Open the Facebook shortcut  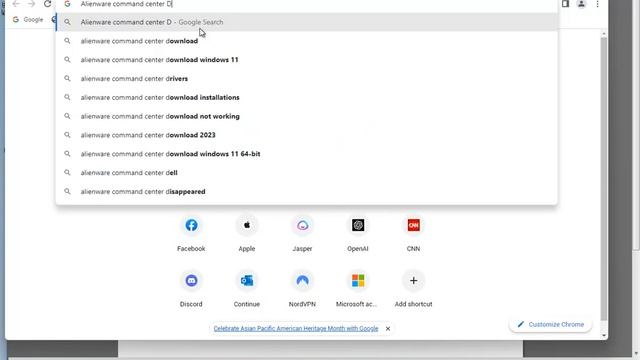(x=191, y=234)
